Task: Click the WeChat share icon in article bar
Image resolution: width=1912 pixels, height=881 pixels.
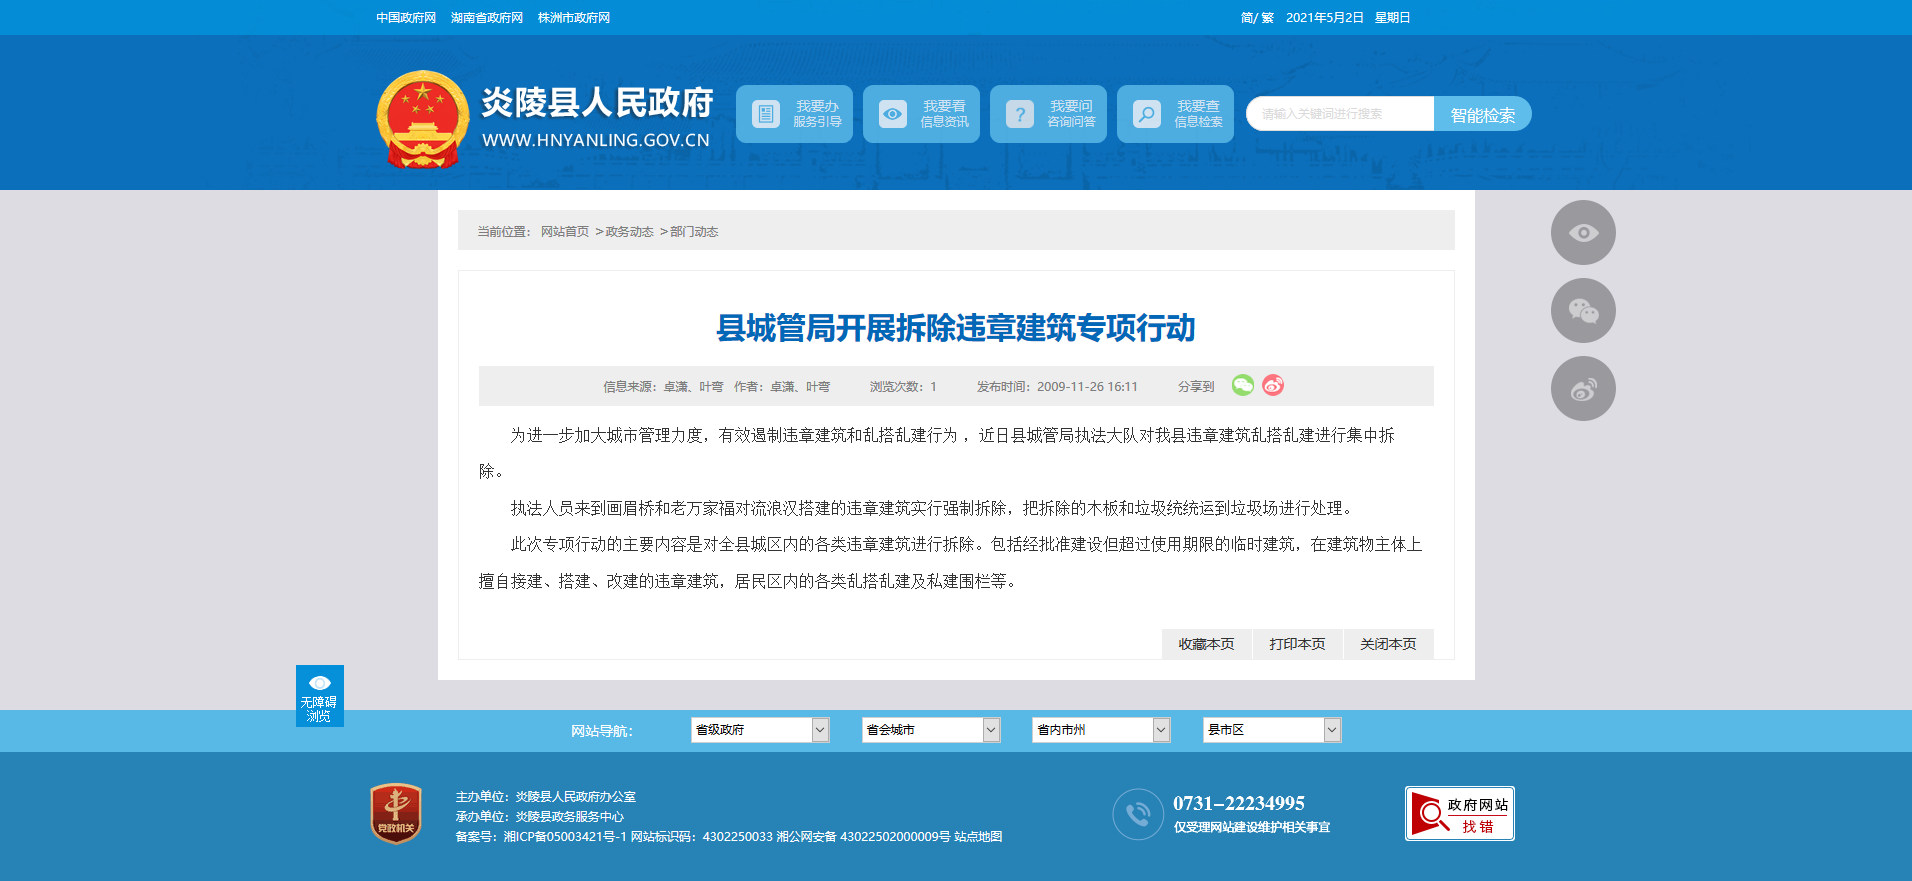Action: pyautogui.click(x=1242, y=385)
